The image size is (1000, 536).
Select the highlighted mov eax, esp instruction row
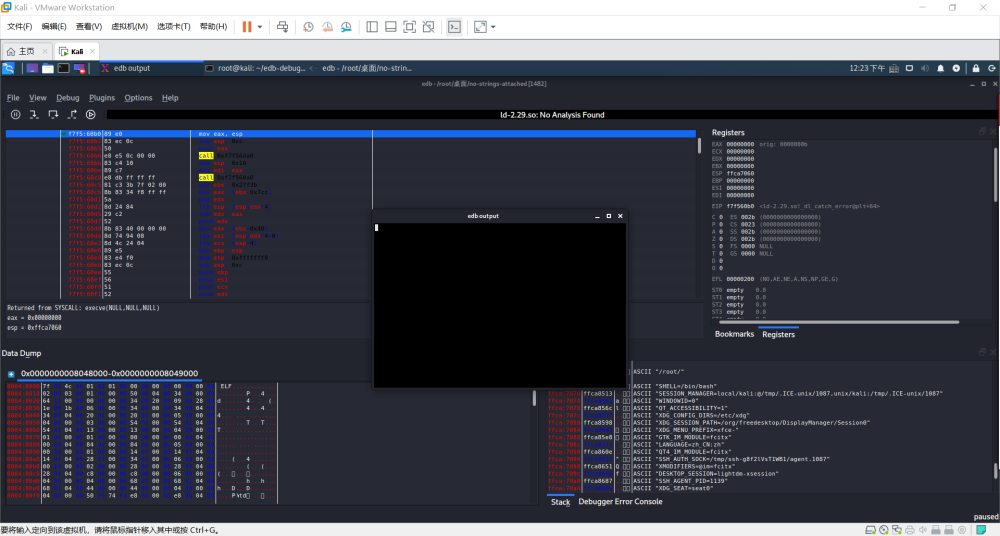351,133
